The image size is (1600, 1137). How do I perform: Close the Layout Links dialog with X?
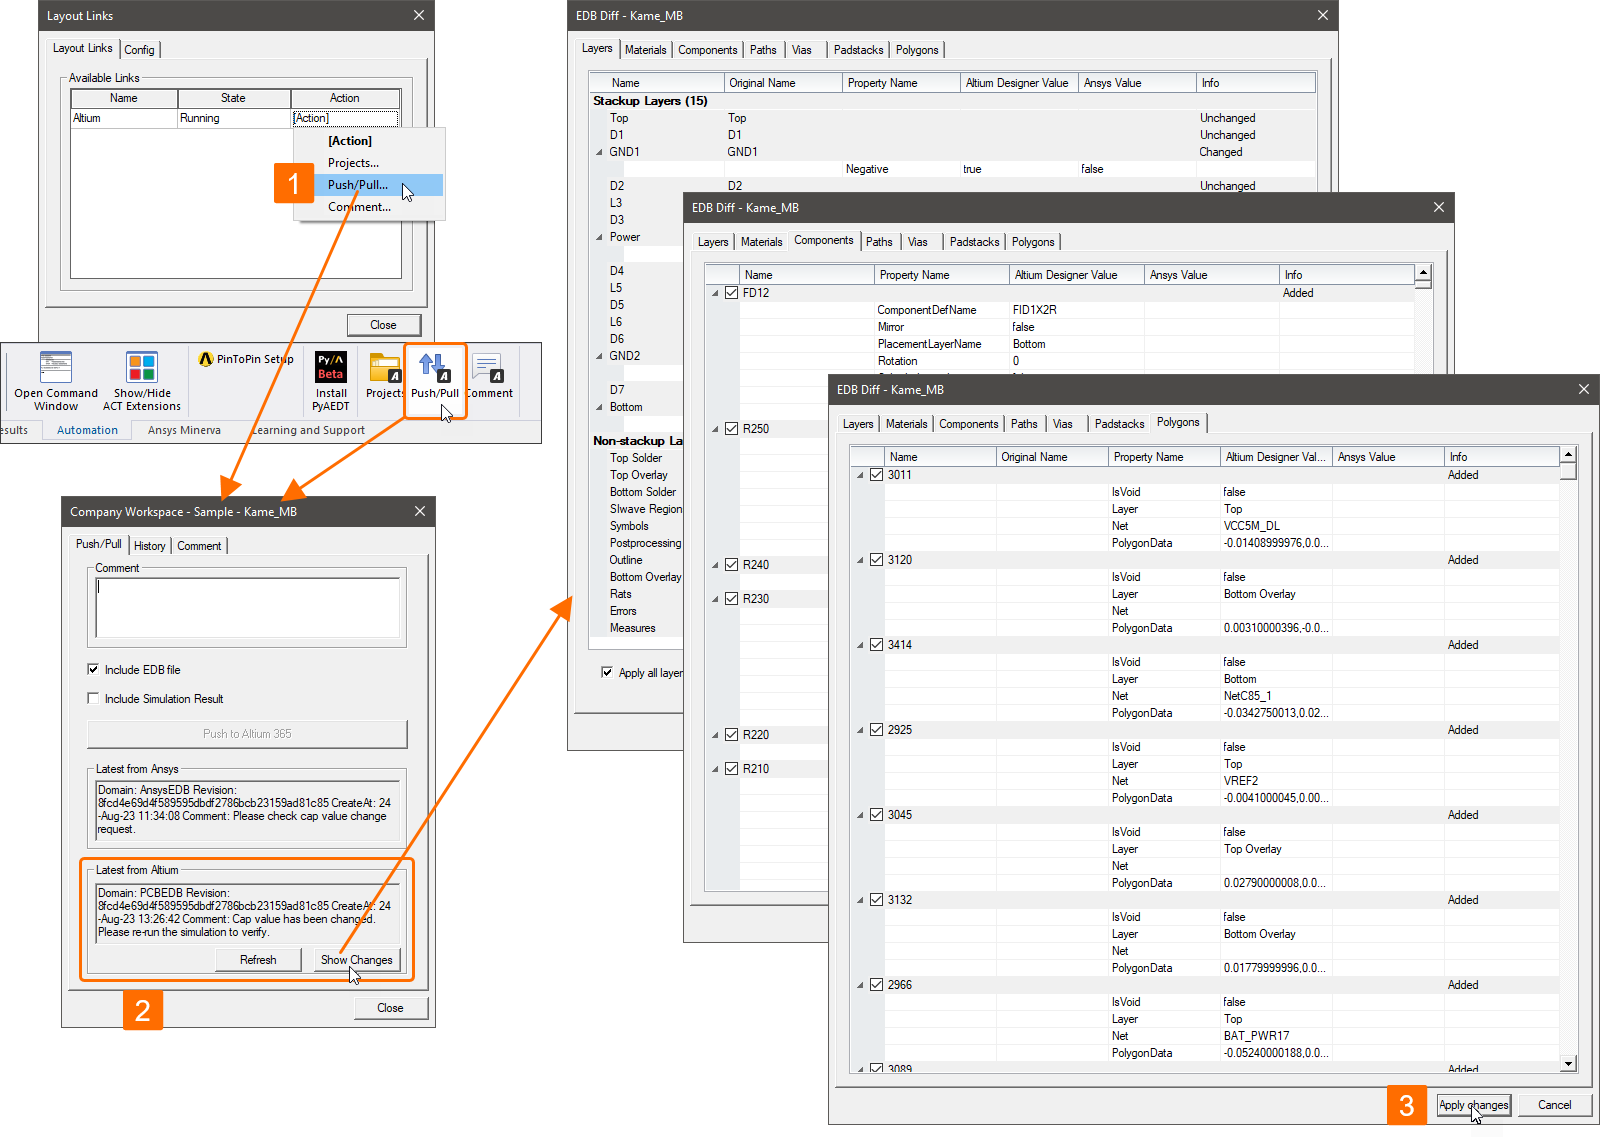[x=419, y=15]
